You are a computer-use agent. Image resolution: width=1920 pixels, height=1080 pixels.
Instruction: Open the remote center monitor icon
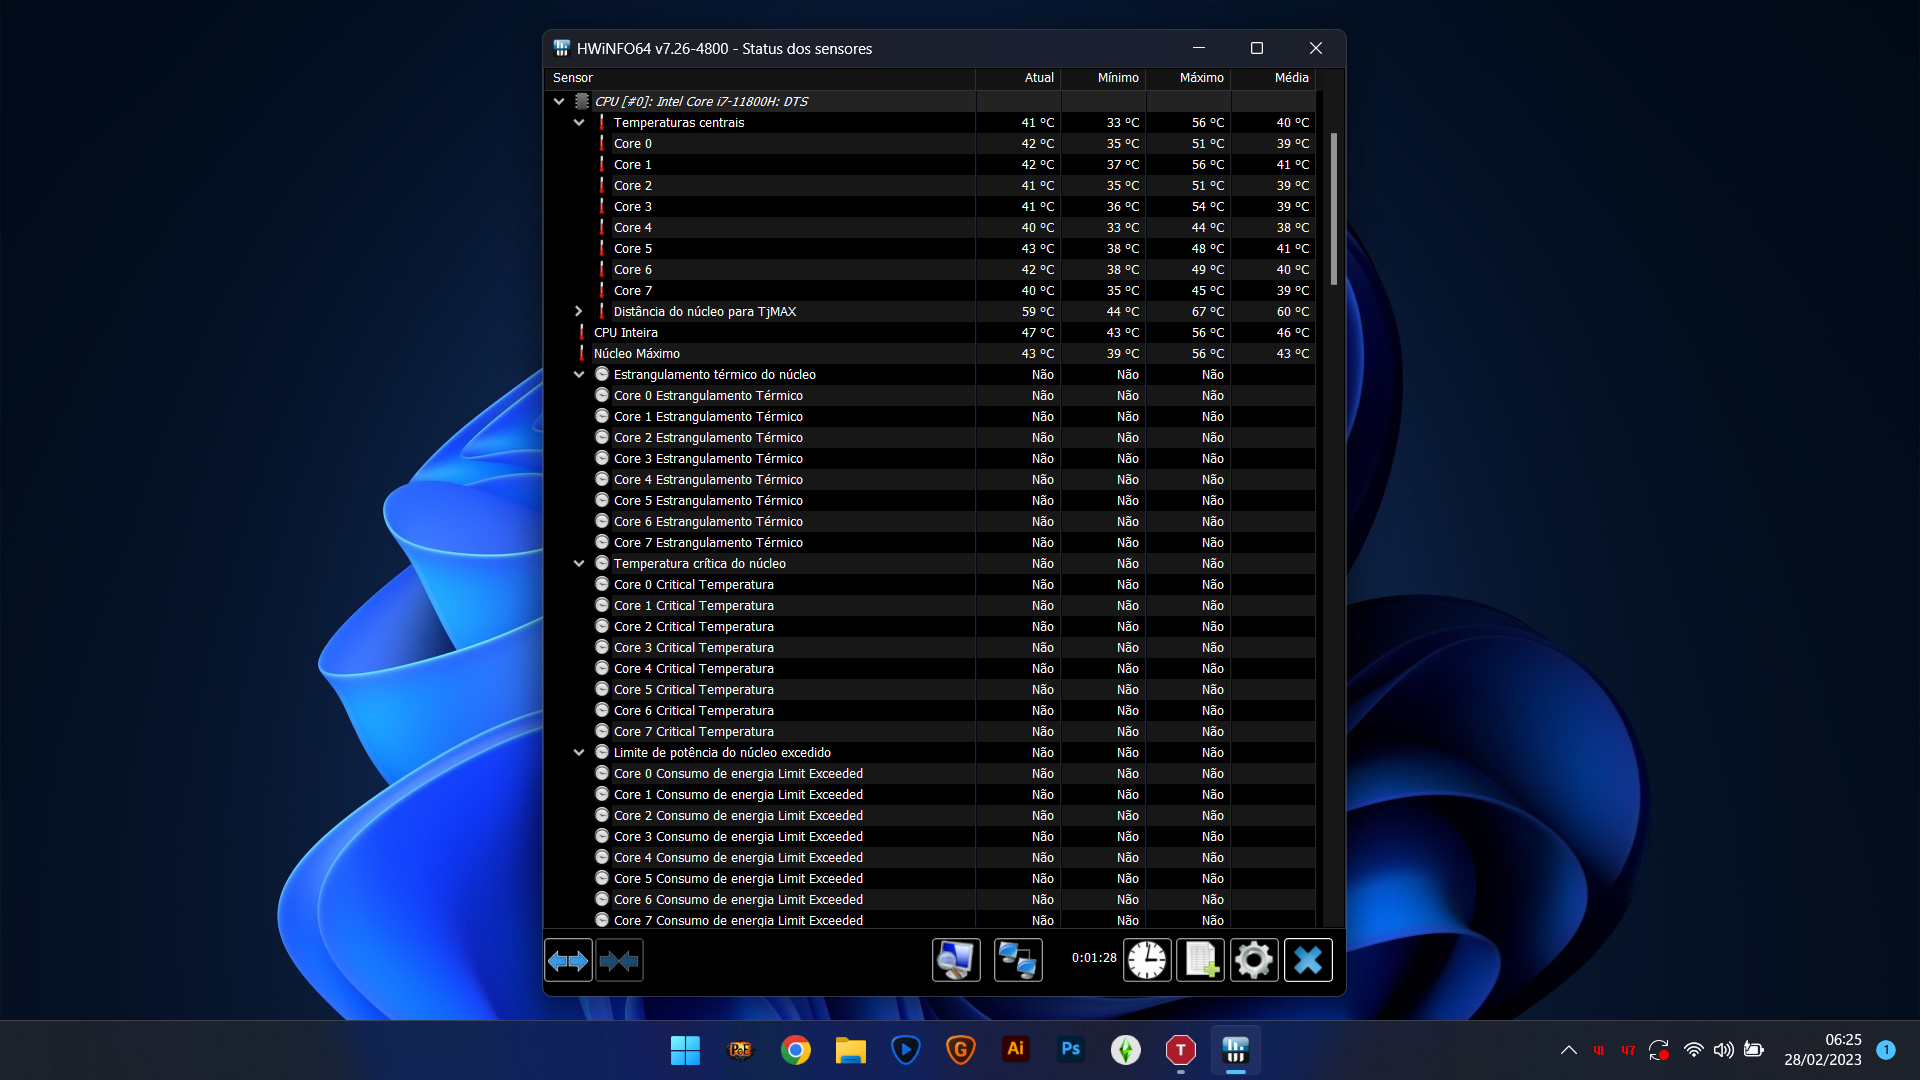point(956,961)
